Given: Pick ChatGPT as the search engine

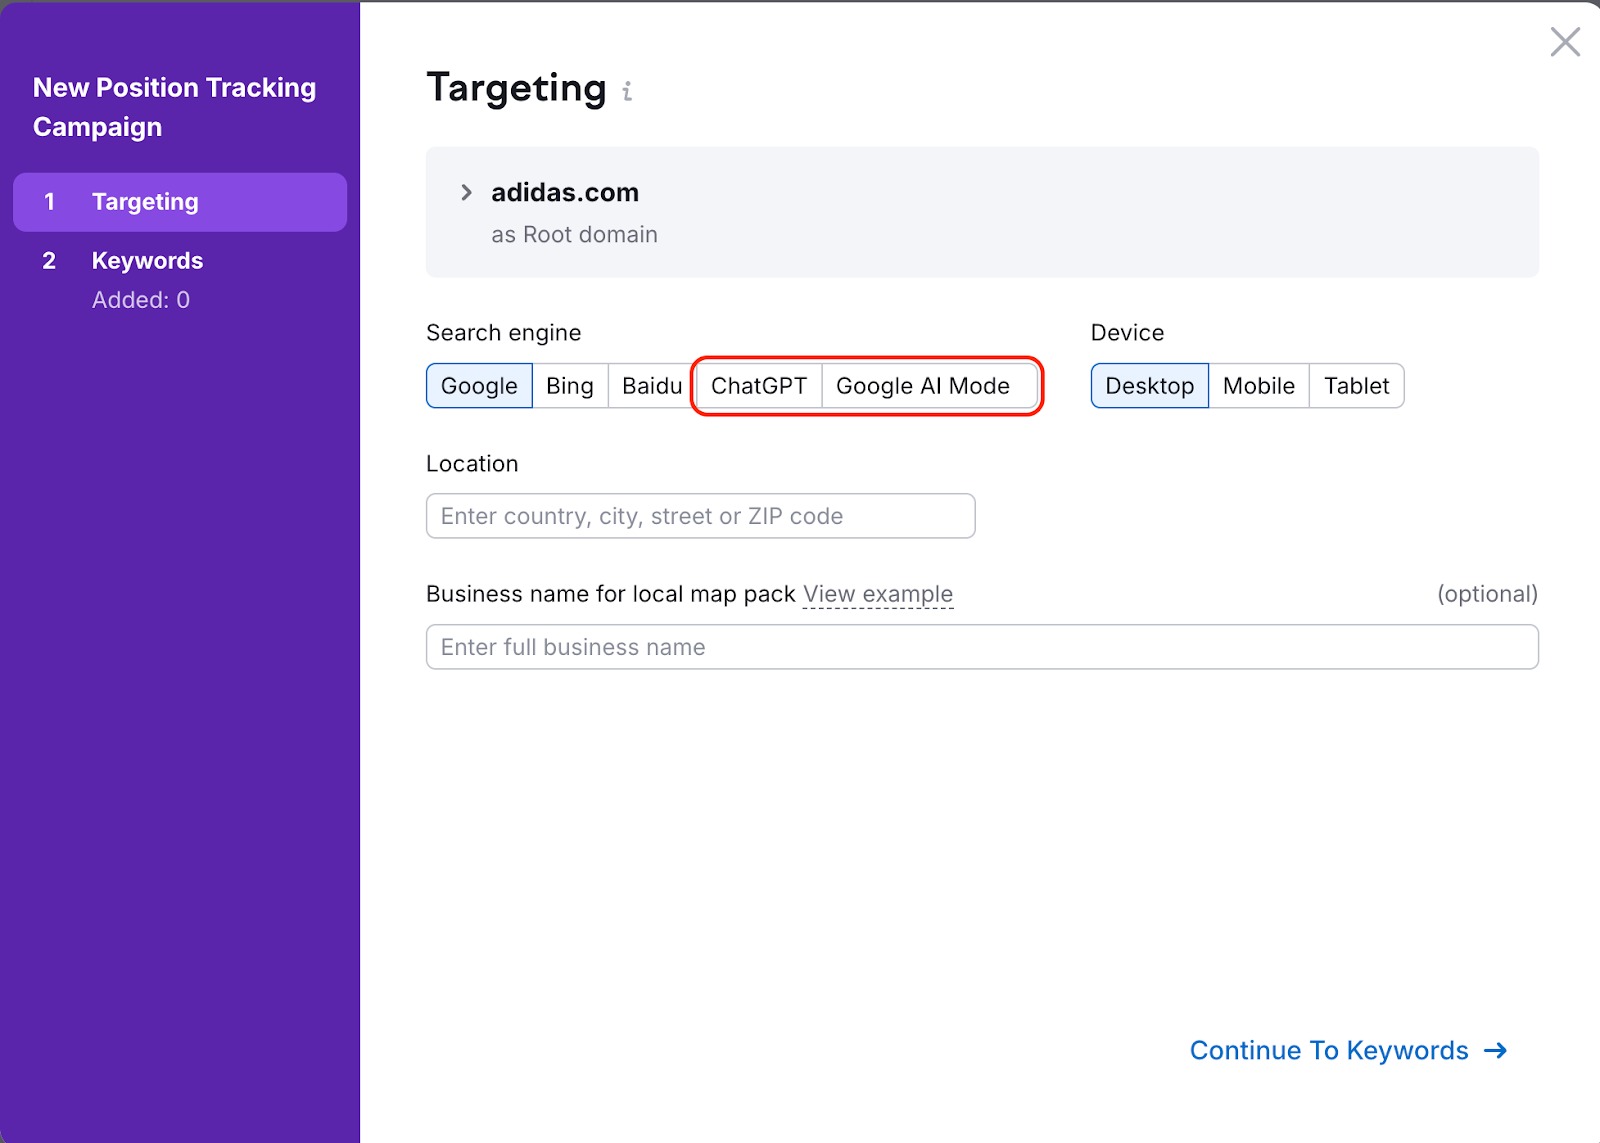Looking at the screenshot, I should pyautogui.click(x=759, y=386).
